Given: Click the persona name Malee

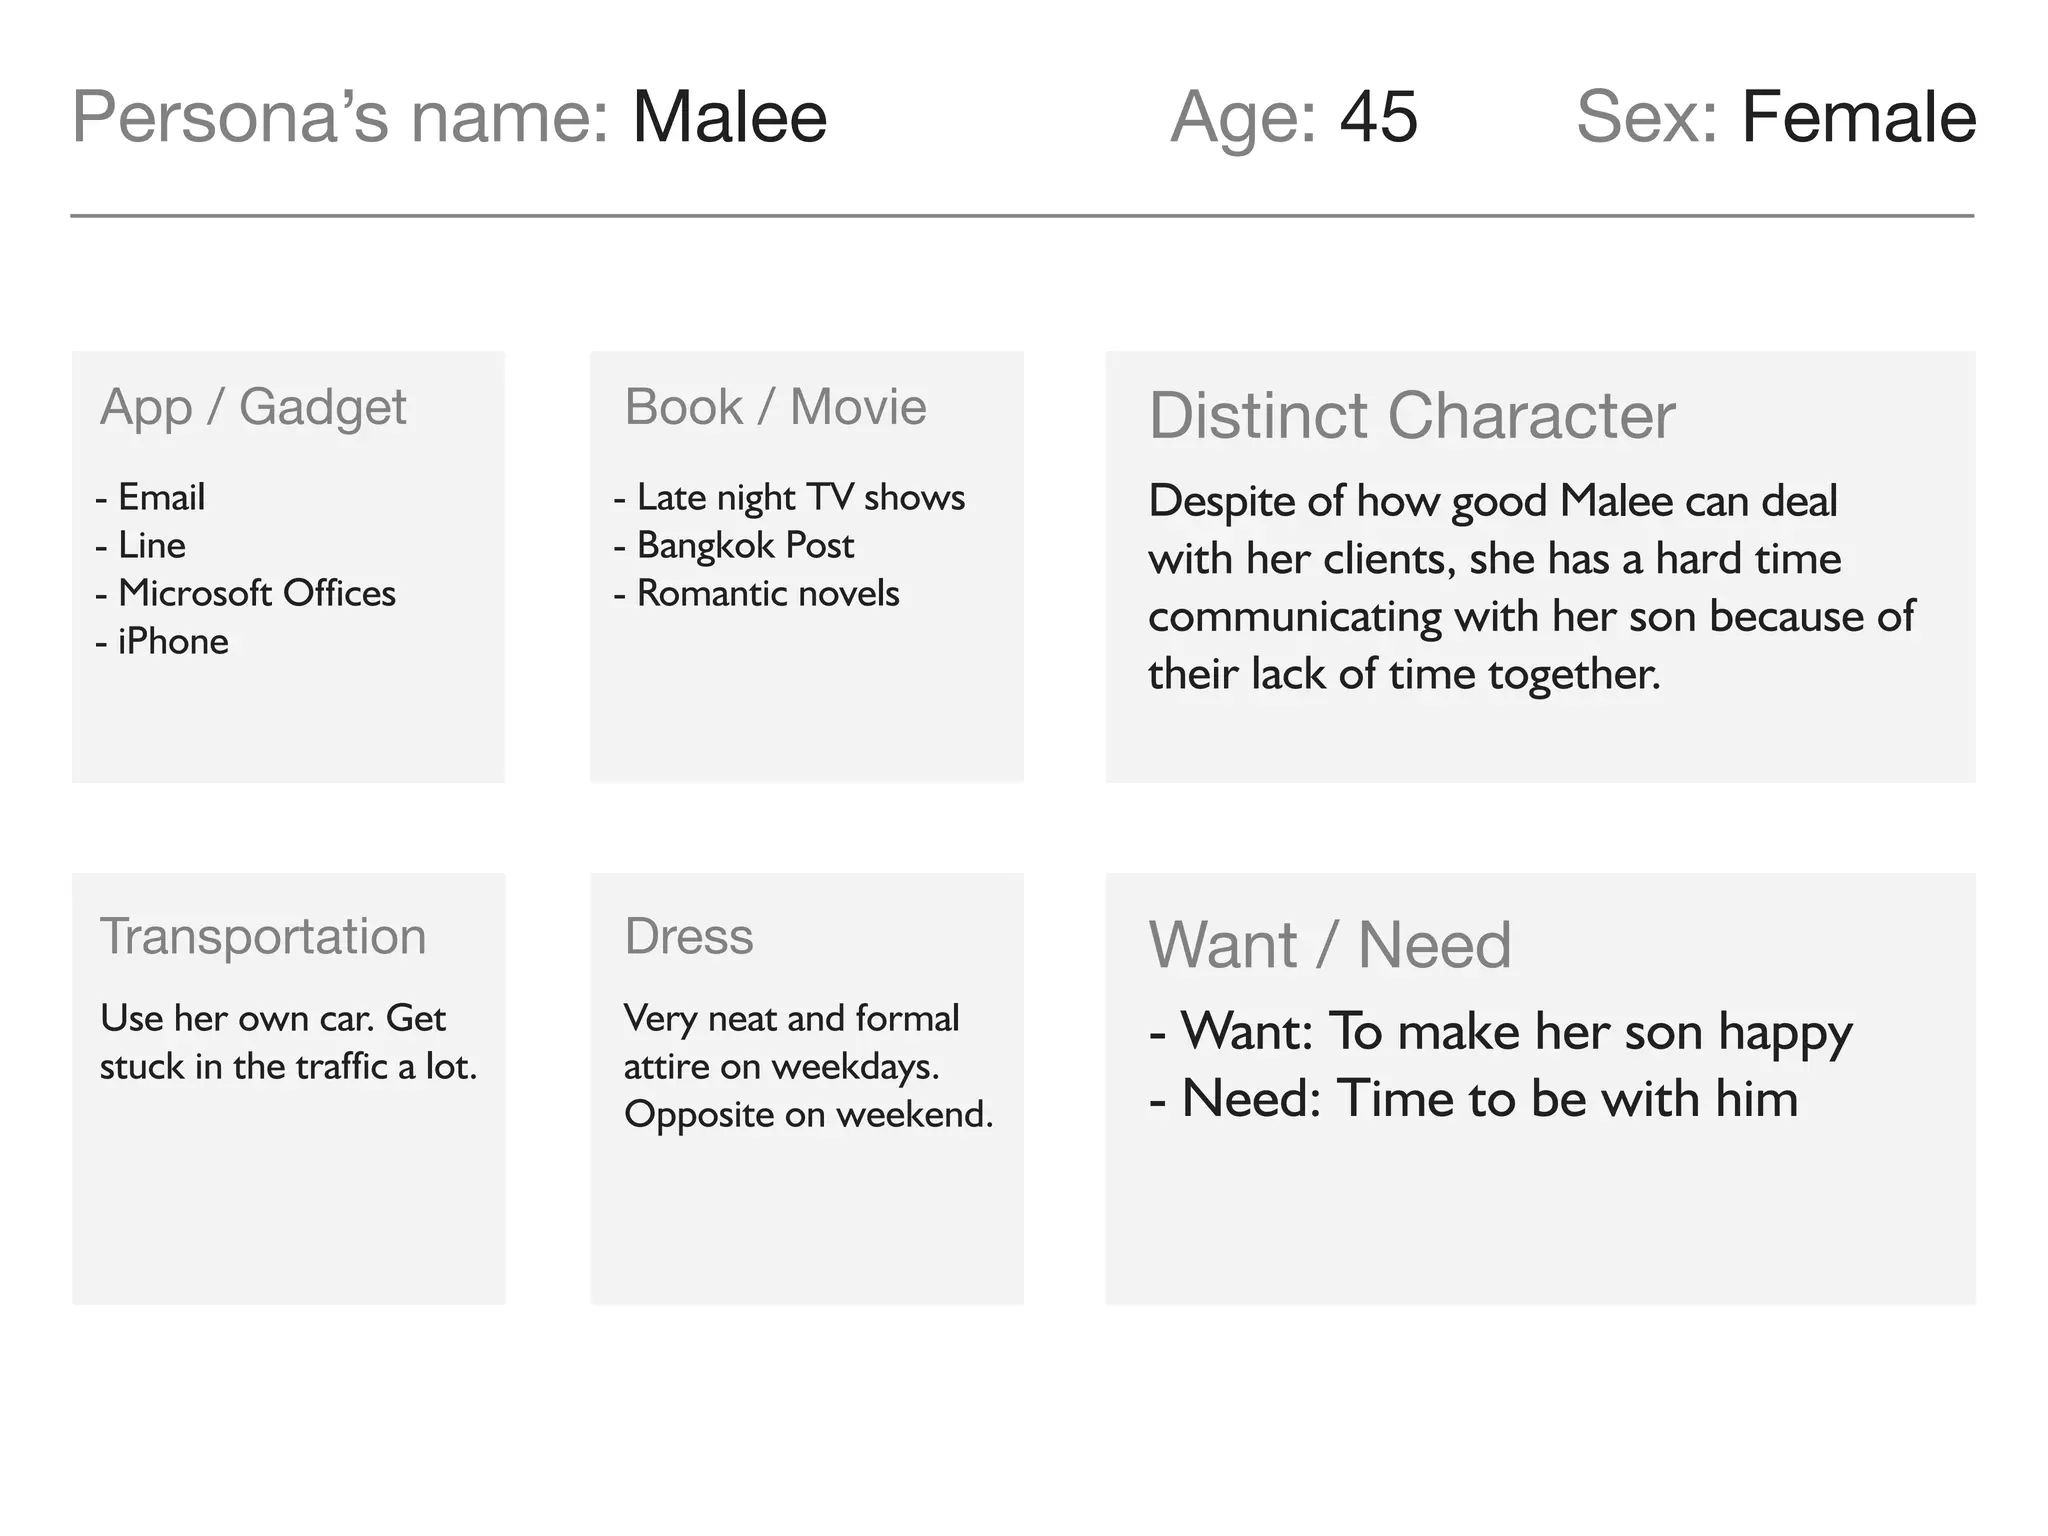Looking at the screenshot, I should 729,118.
